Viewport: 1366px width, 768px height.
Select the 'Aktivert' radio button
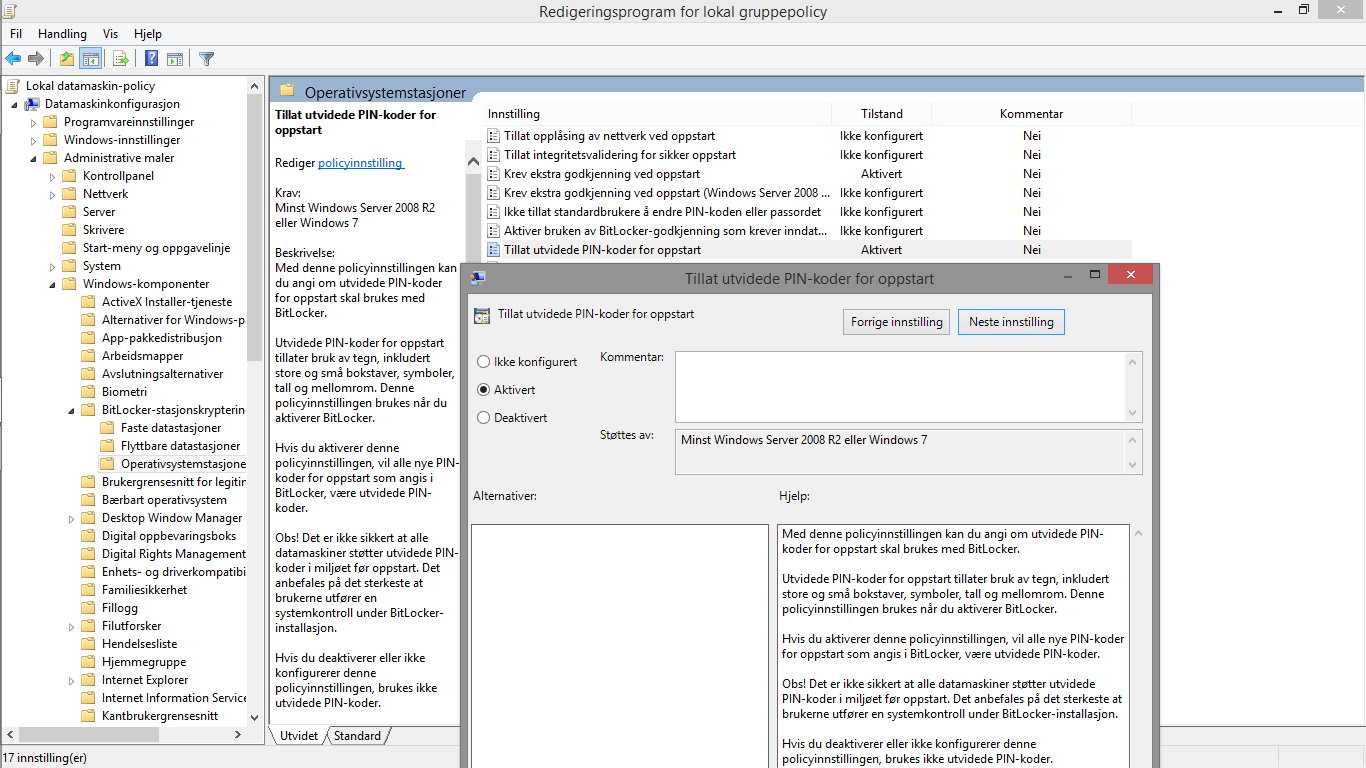click(484, 390)
